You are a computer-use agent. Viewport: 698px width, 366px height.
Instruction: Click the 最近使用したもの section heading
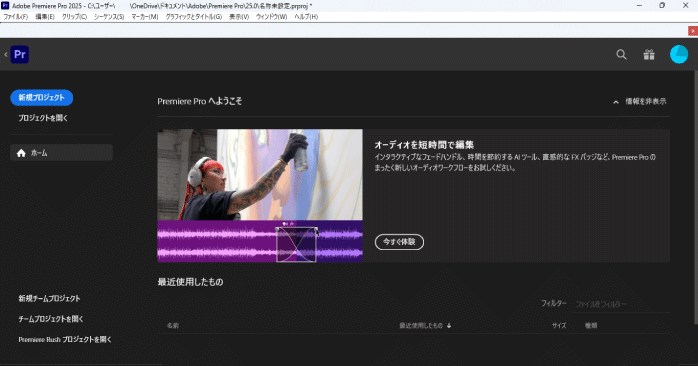[x=190, y=282]
